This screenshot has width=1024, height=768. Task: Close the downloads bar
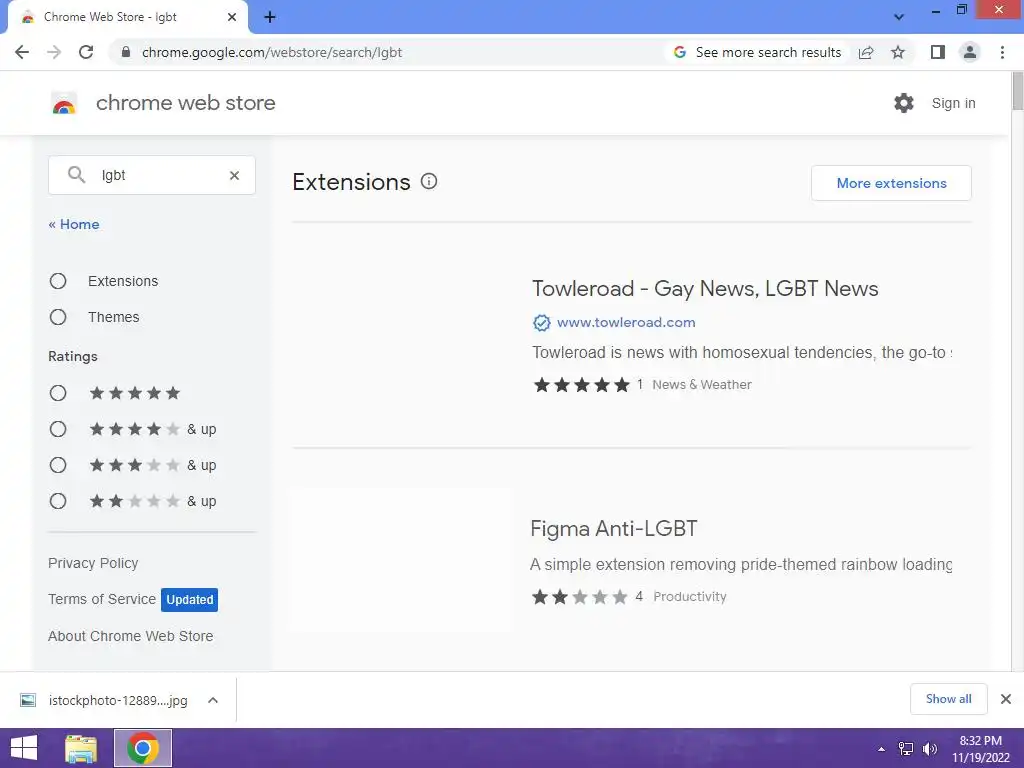pos(1006,699)
